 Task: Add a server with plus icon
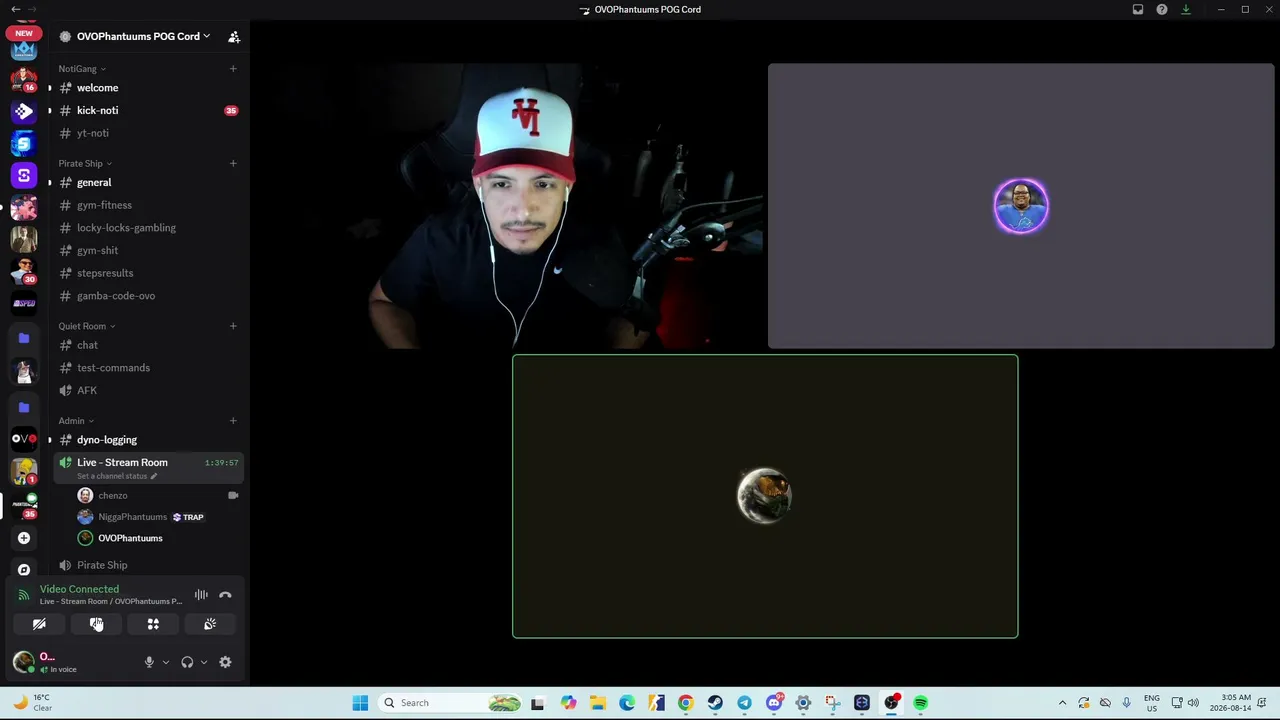click(x=24, y=538)
